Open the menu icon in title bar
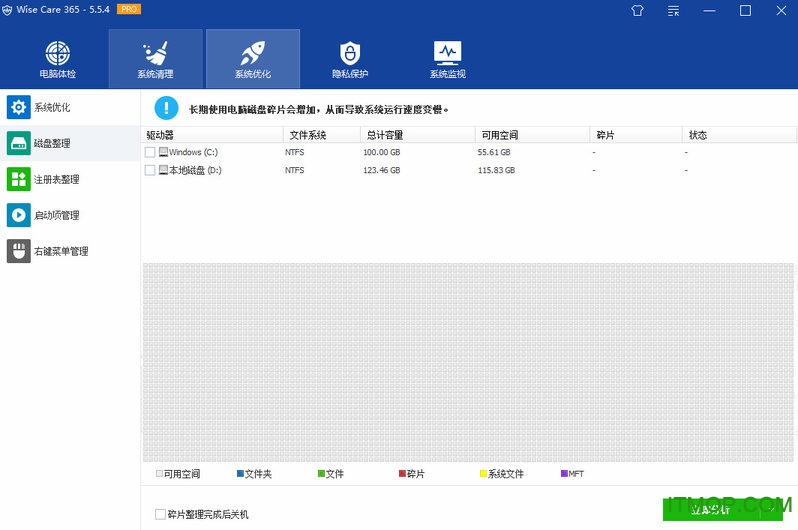 pyautogui.click(x=673, y=11)
